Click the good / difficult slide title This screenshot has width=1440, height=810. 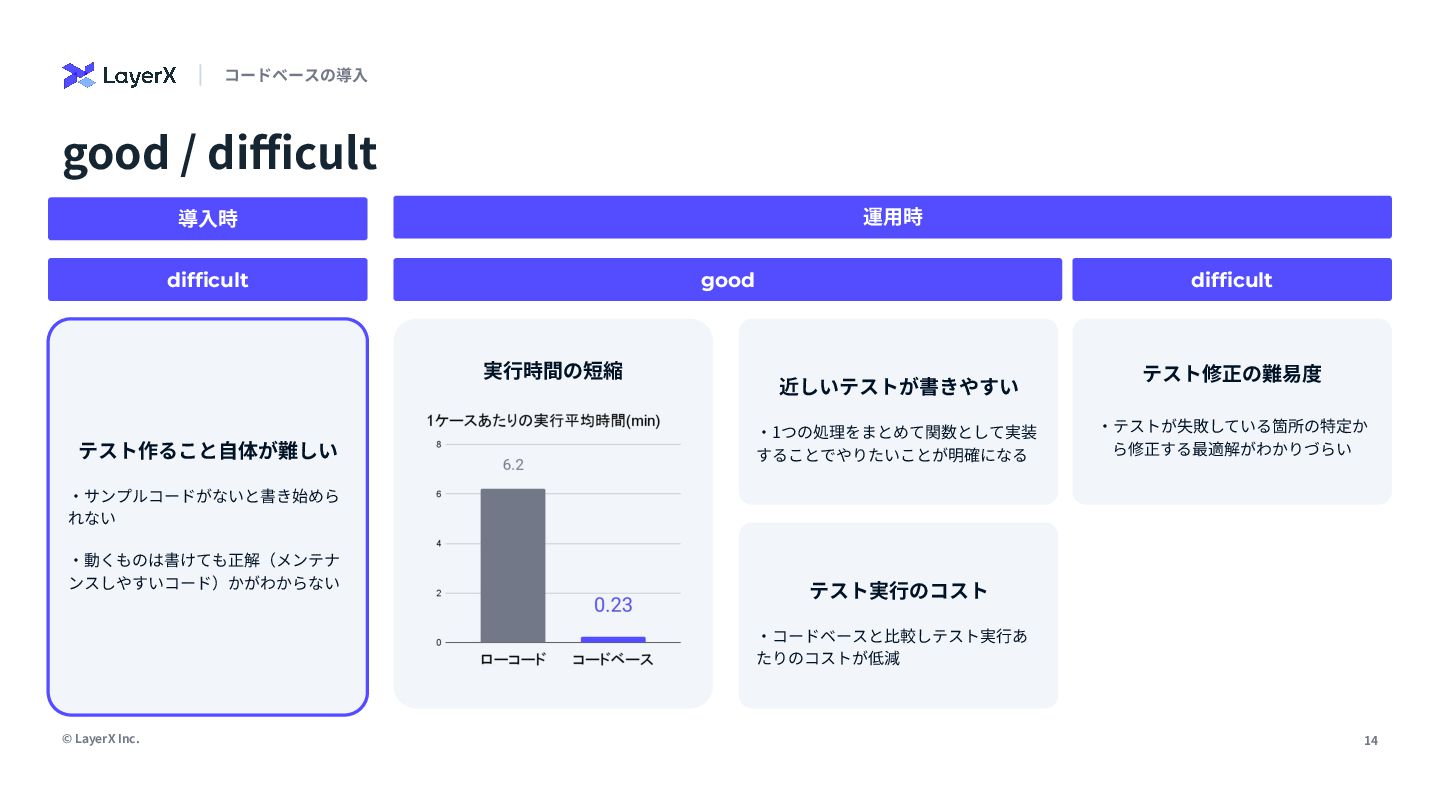(220, 153)
